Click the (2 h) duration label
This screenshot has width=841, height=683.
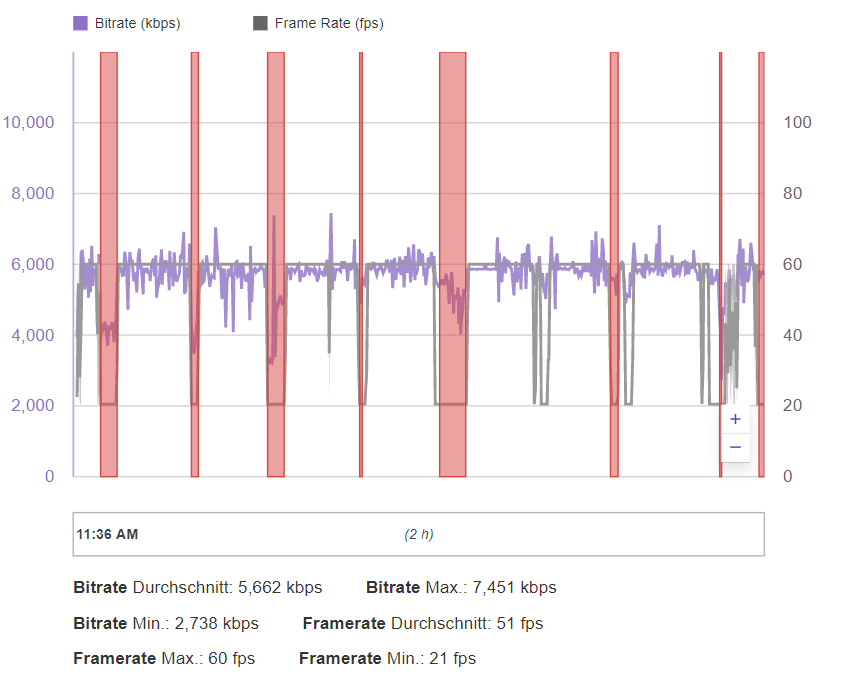[419, 534]
